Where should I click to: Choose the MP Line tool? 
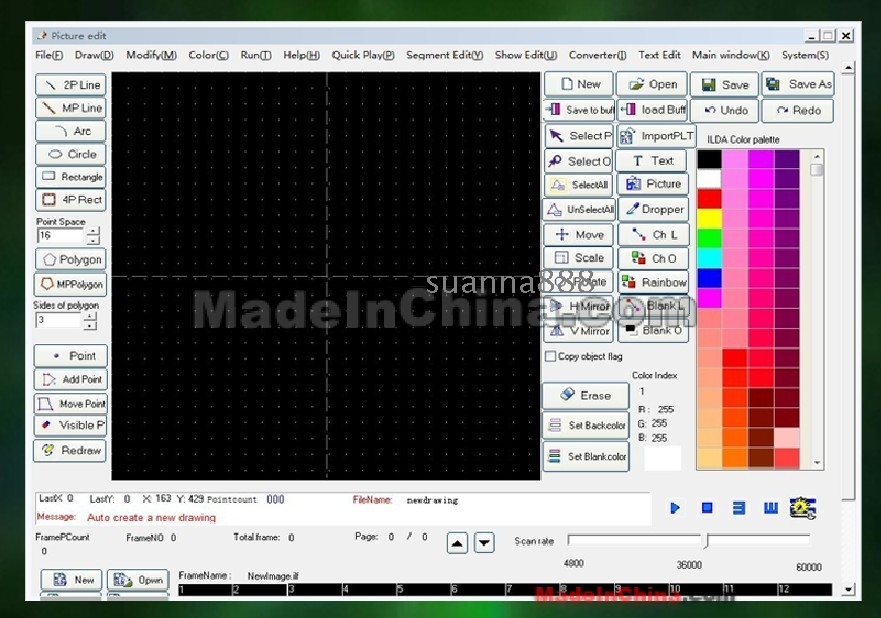(71, 108)
